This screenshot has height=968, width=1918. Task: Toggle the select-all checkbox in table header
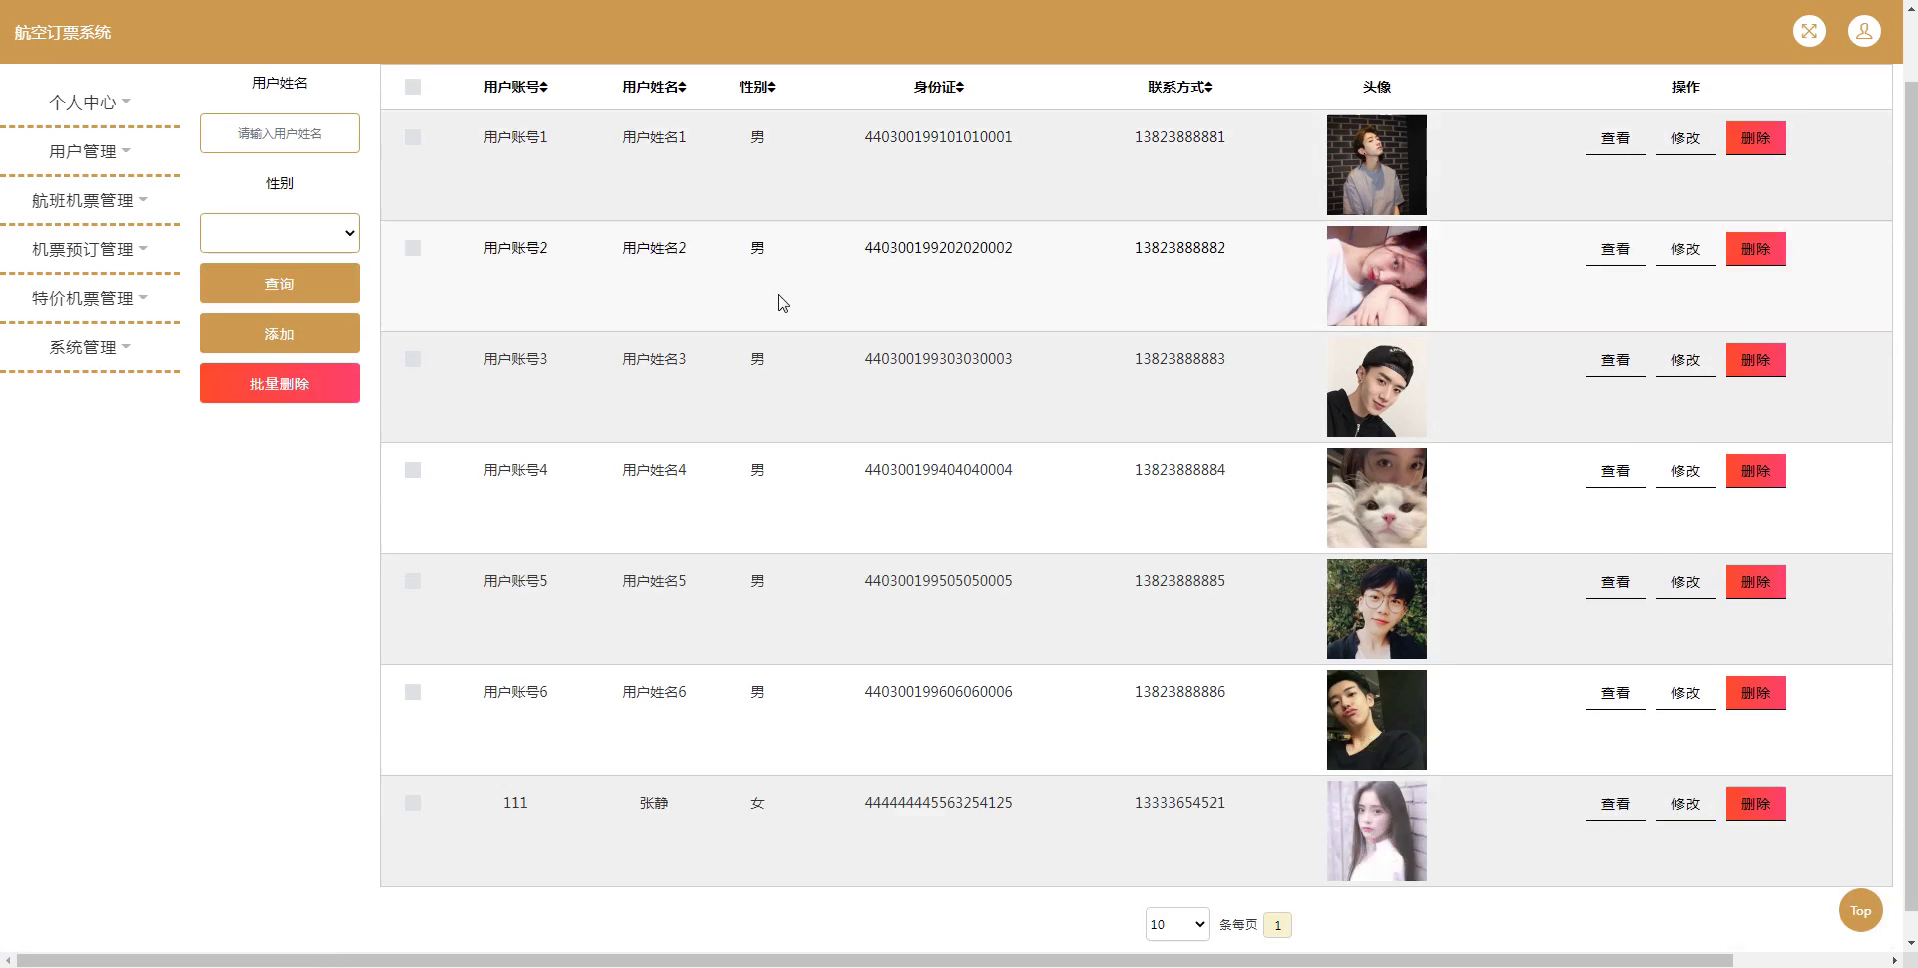[413, 87]
